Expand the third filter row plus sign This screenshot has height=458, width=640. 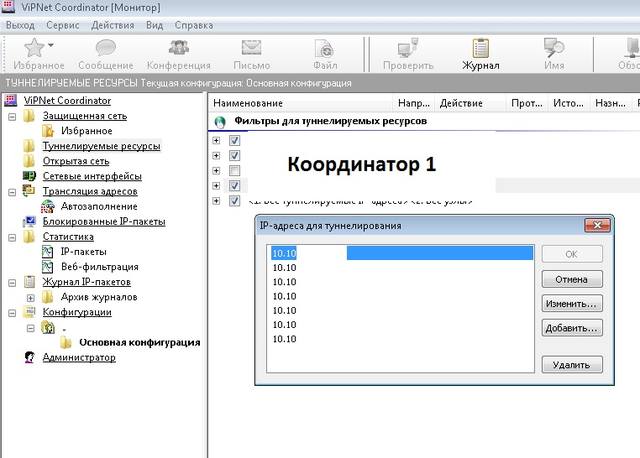pos(216,171)
